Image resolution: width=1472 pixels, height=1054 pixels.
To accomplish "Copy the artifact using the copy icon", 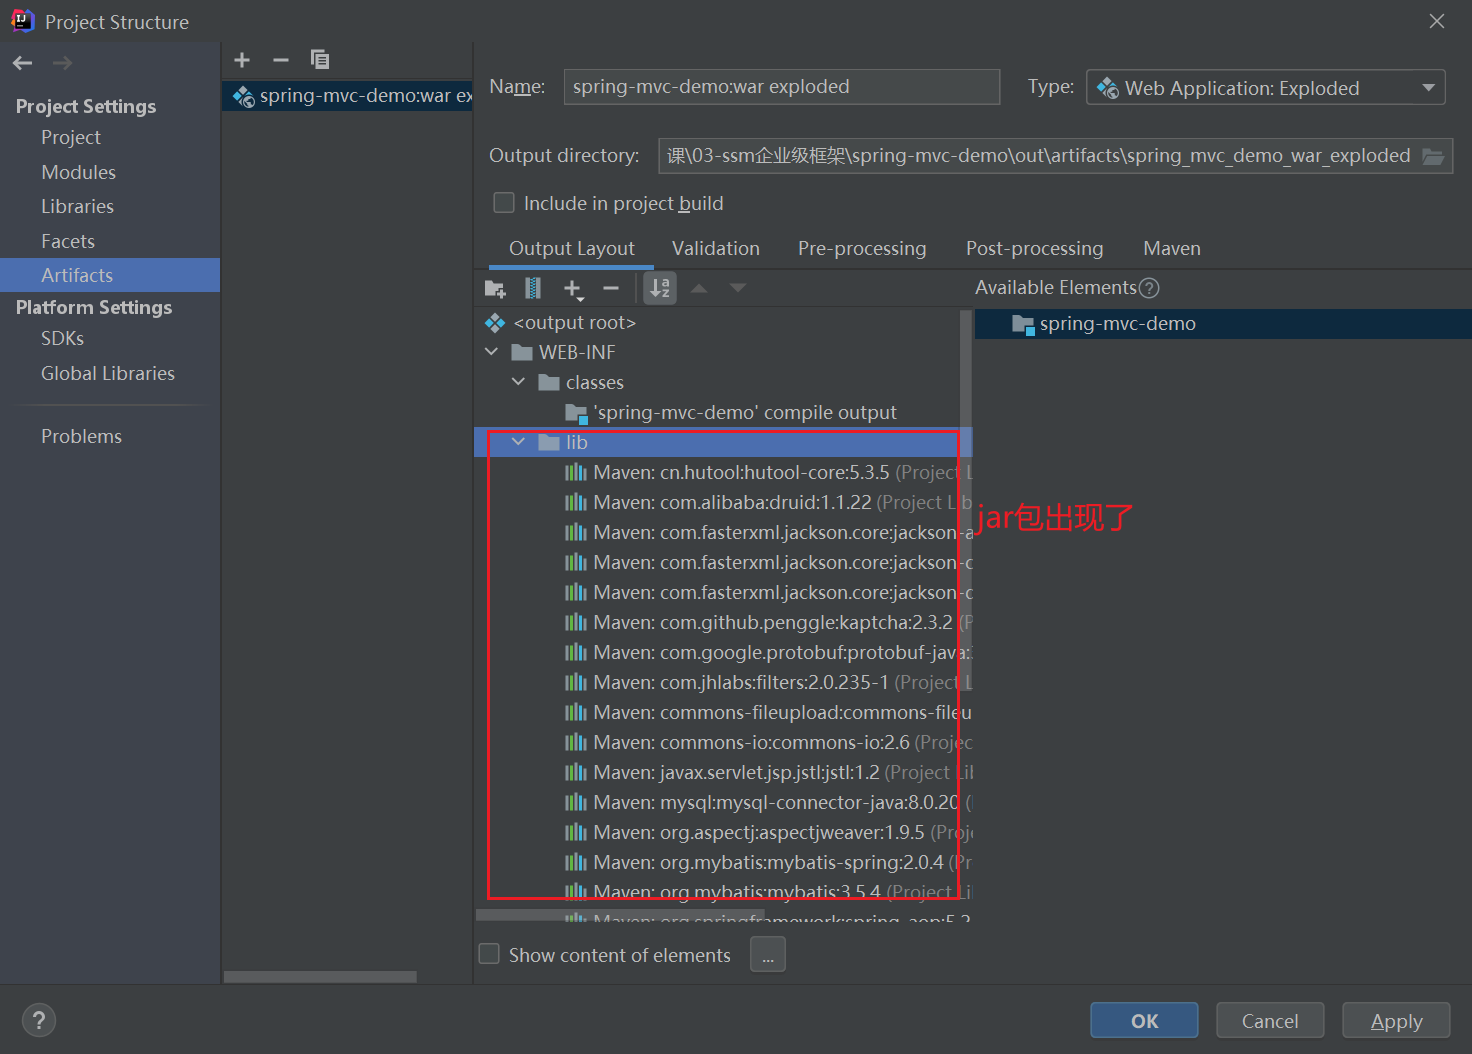I will [x=320, y=60].
